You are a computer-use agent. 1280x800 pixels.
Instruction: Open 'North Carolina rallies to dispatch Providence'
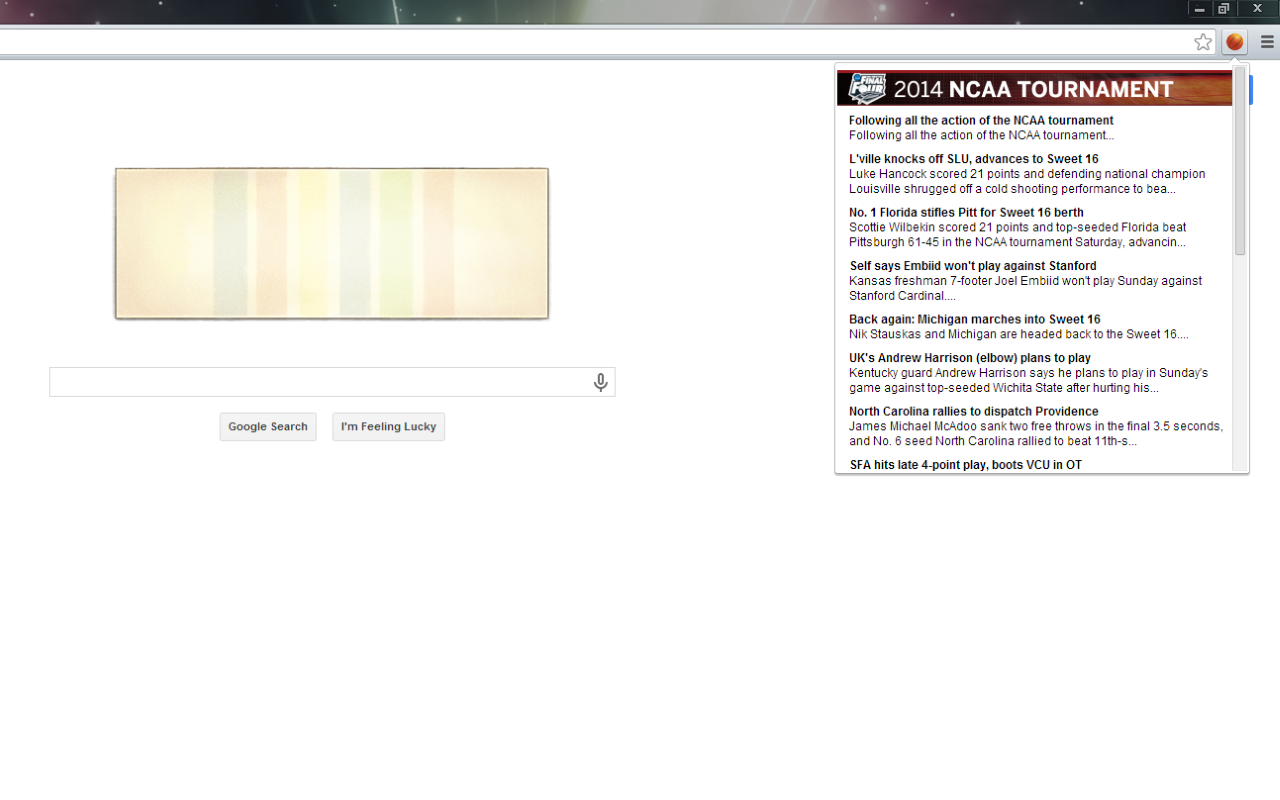[974, 412]
